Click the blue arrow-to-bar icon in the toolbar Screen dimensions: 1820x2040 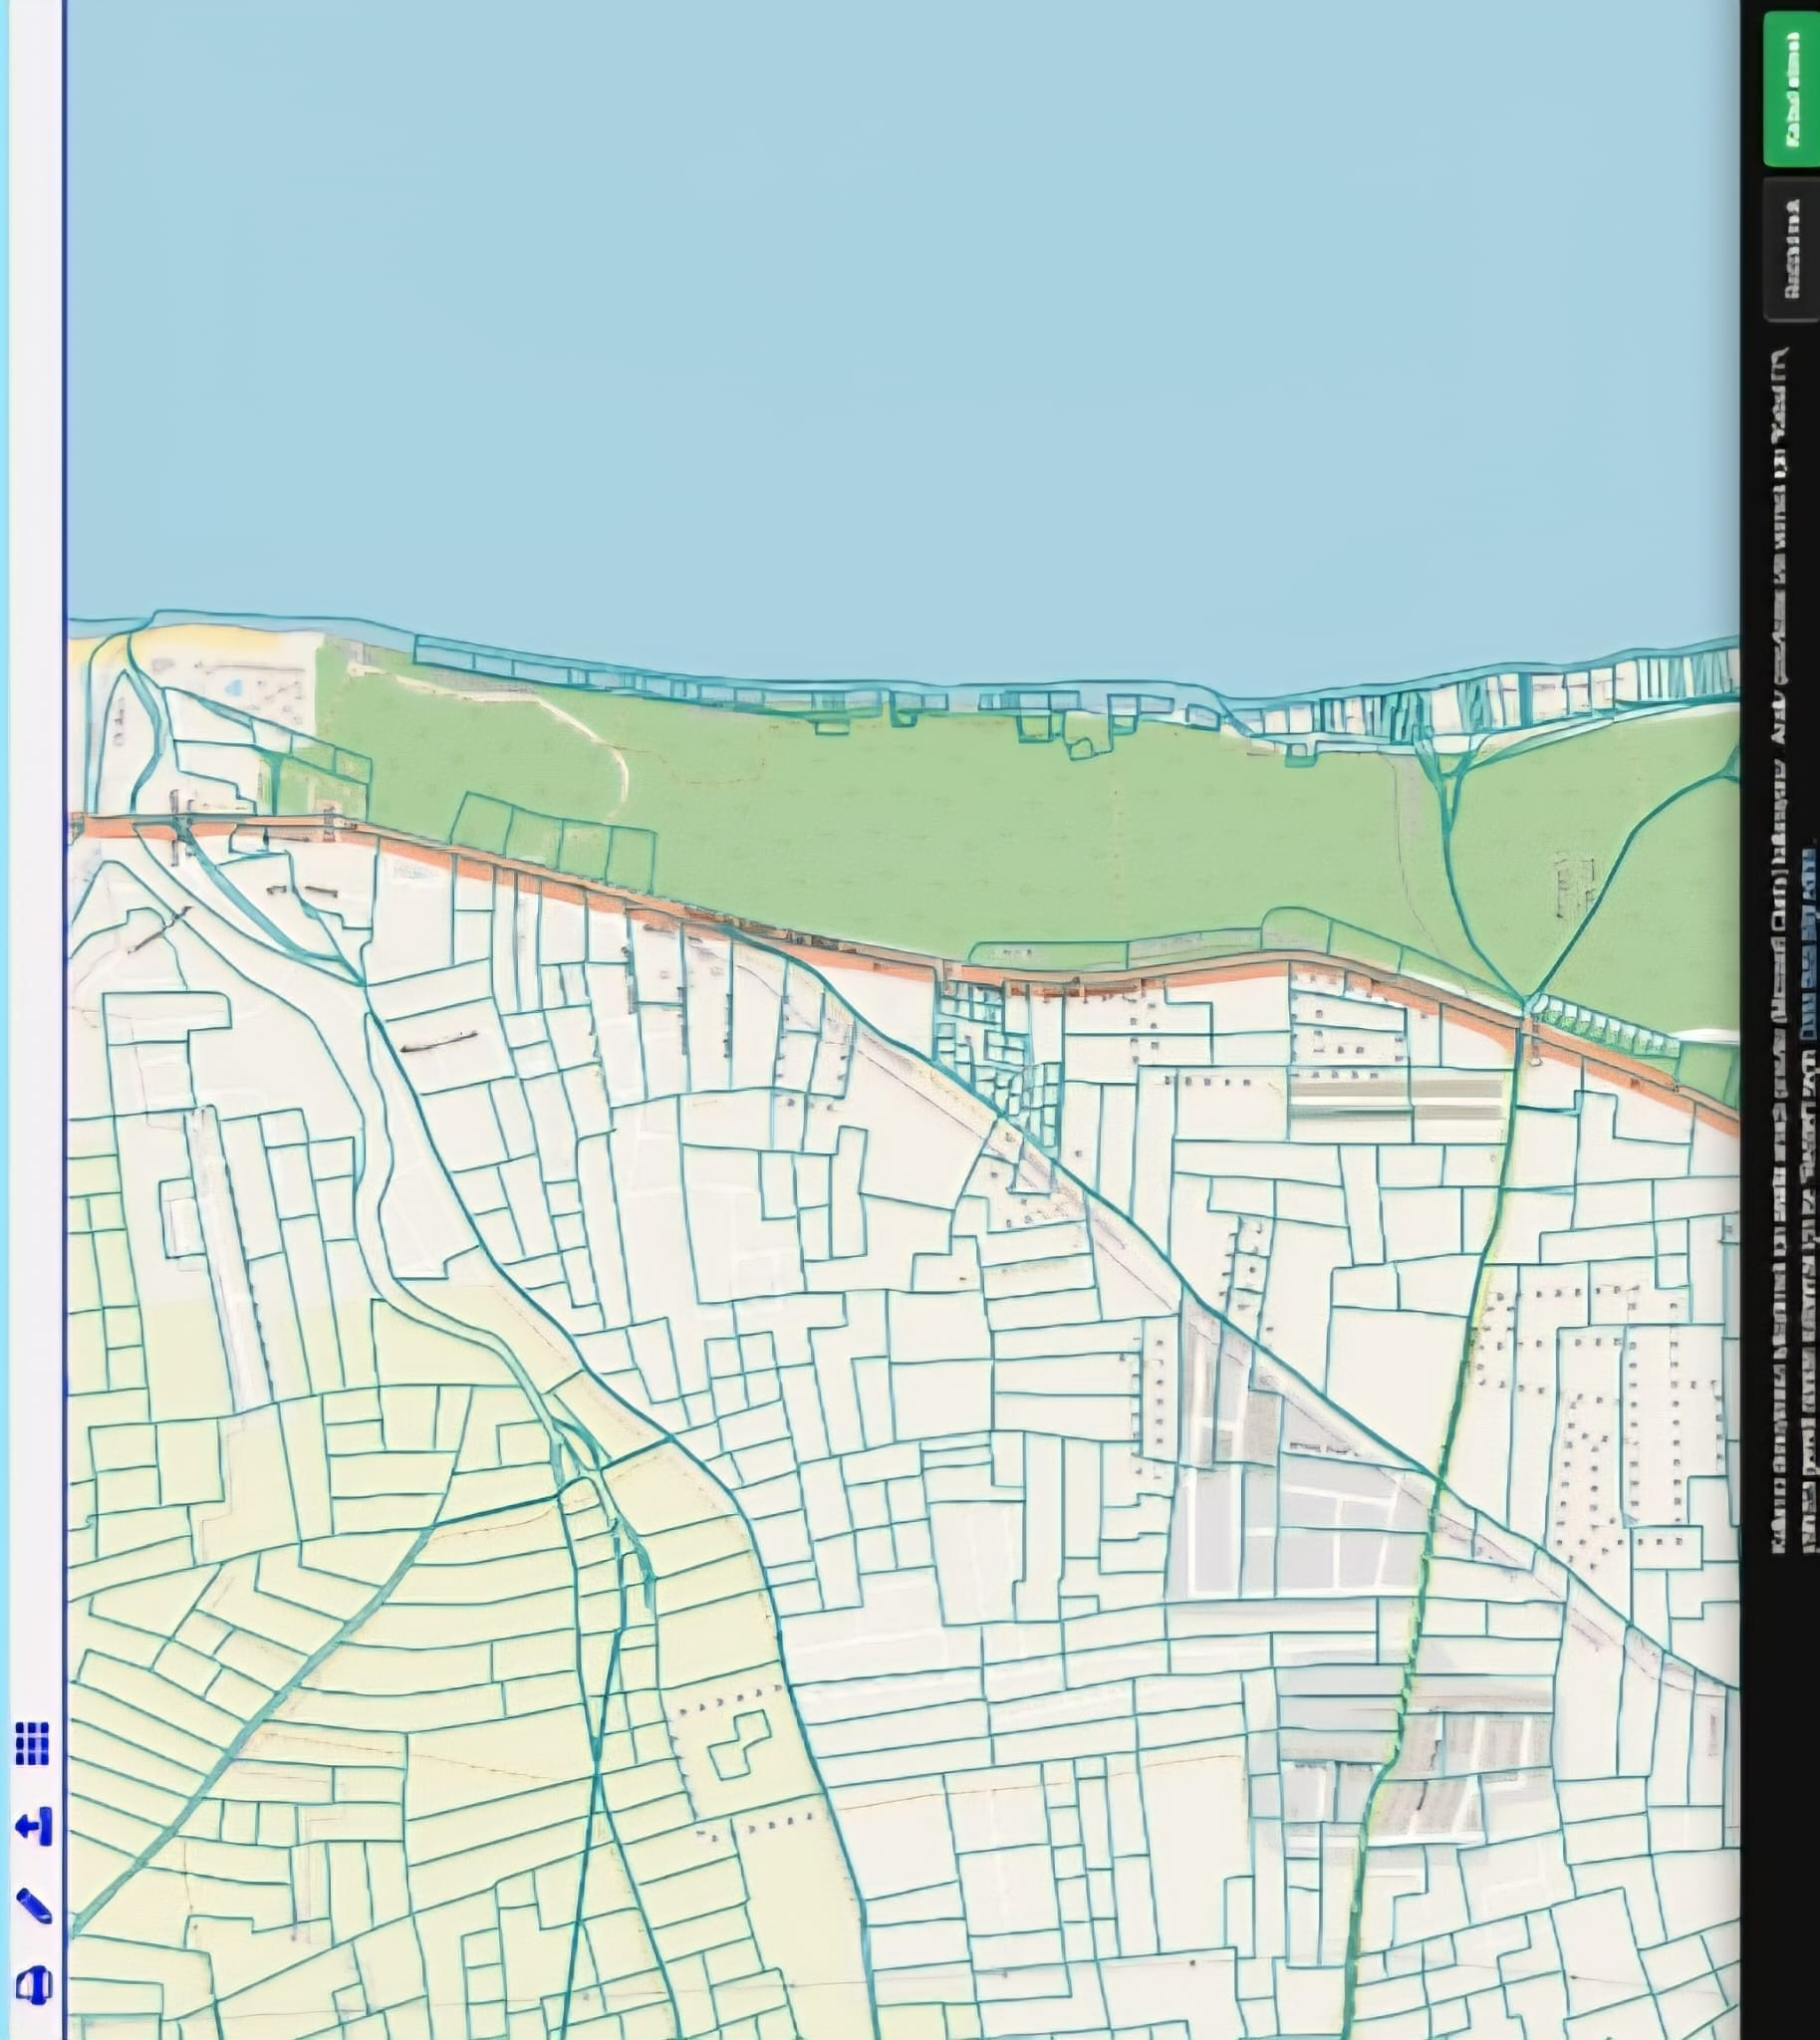[x=34, y=1826]
